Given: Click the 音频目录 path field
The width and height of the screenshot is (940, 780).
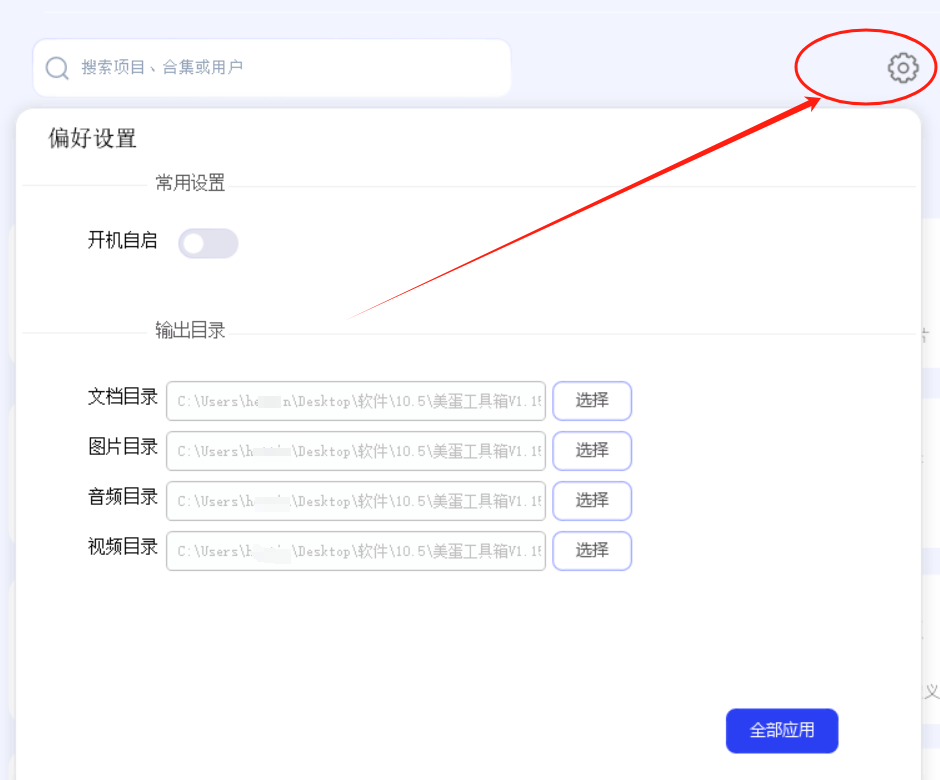Looking at the screenshot, I should point(356,501).
